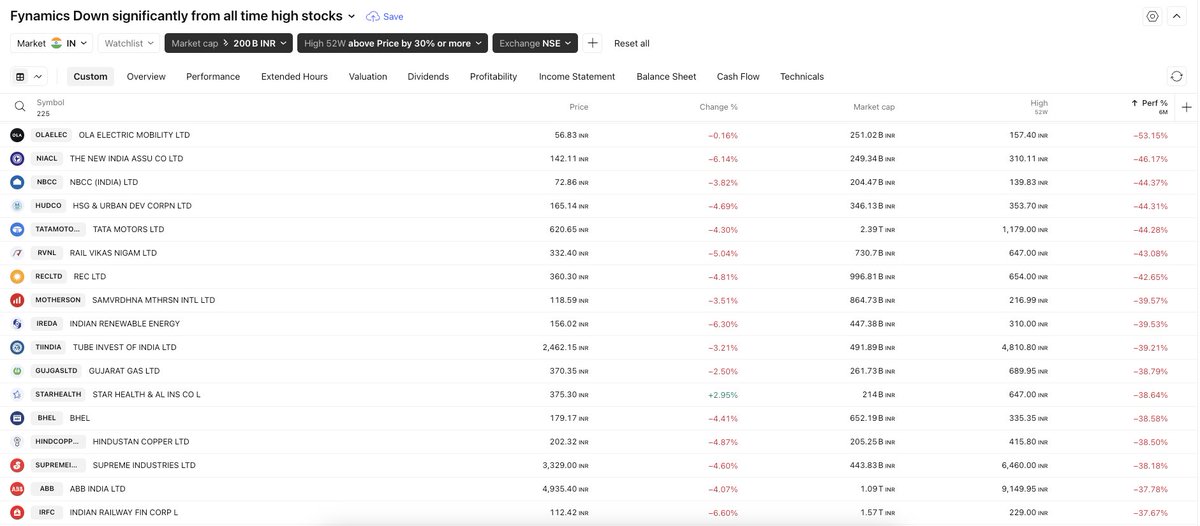Open the Market IN dropdown
Image resolution: width=1200 pixels, height=526 pixels.
click(x=52, y=43)
